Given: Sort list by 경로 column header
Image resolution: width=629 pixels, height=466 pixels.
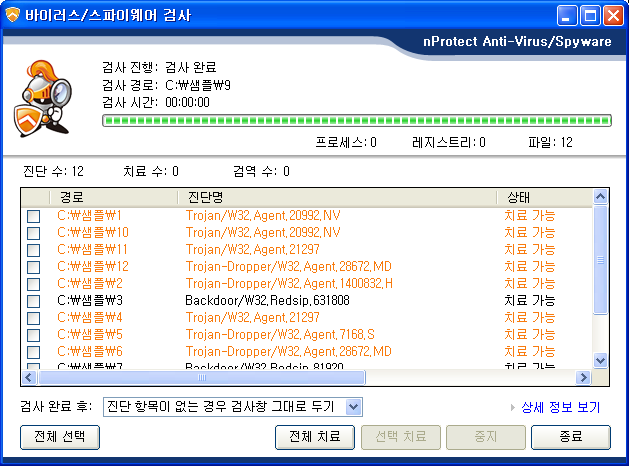Looking at the screenshot, I should pyautogui.click(x=114, y=197).
